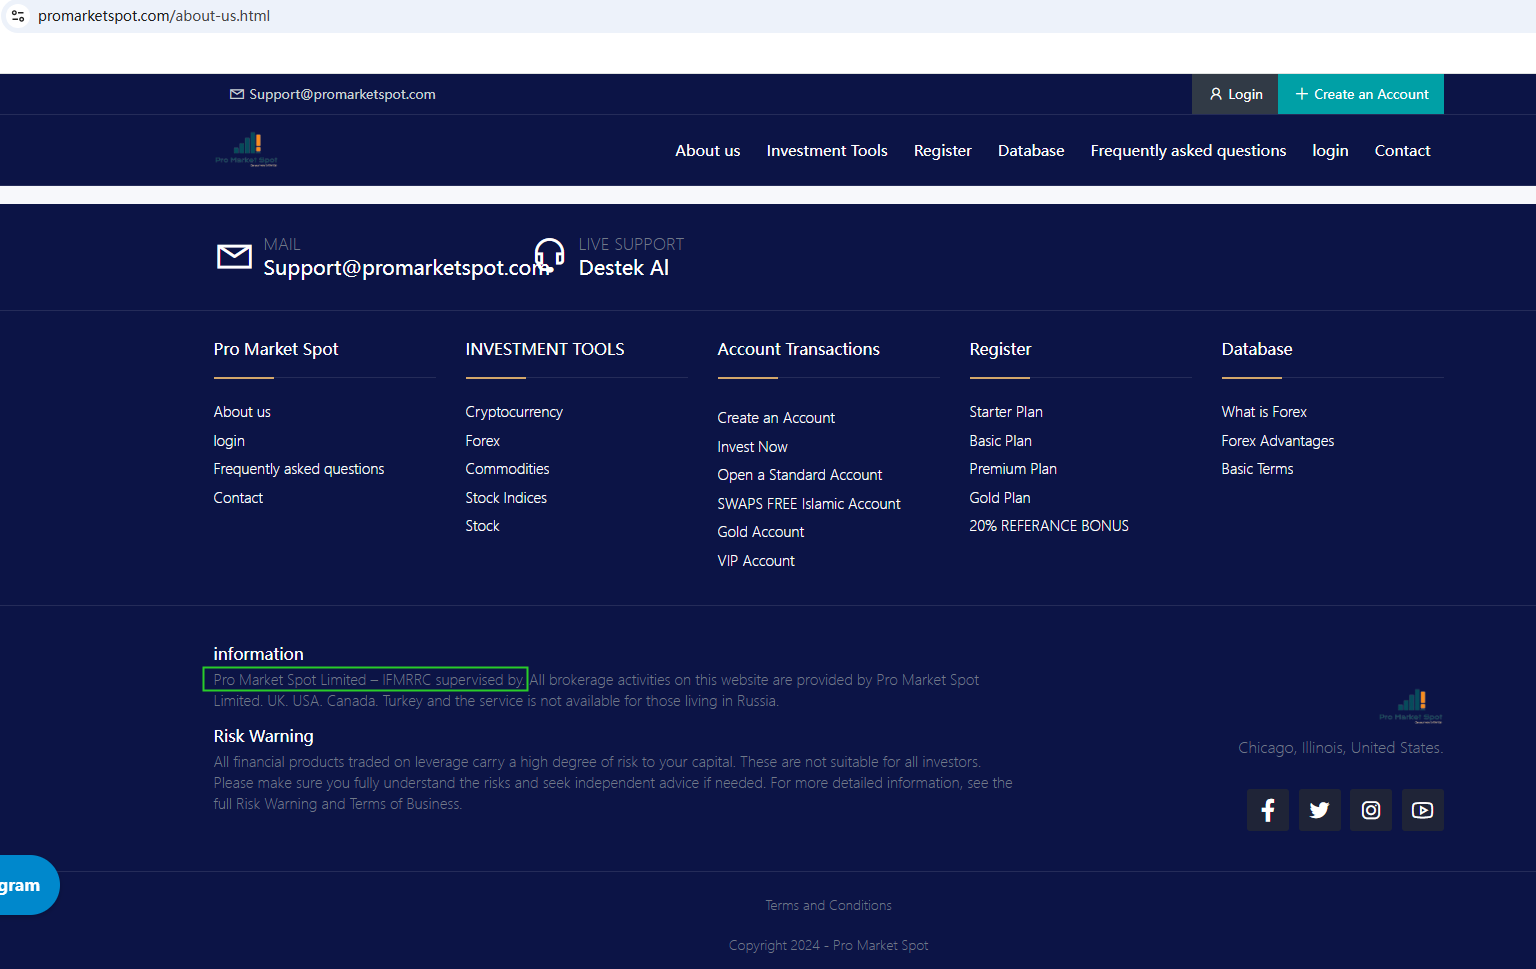1536x969 pixels.
Task: Open the YouTube icon link
Action: click(1422, 810)
